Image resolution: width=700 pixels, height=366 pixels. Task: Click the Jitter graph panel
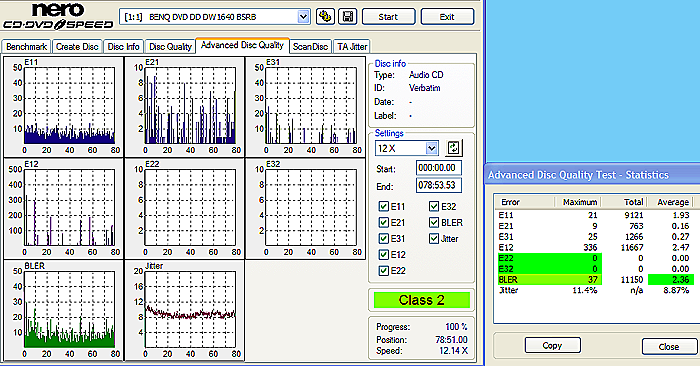click(x=184, y=310)
